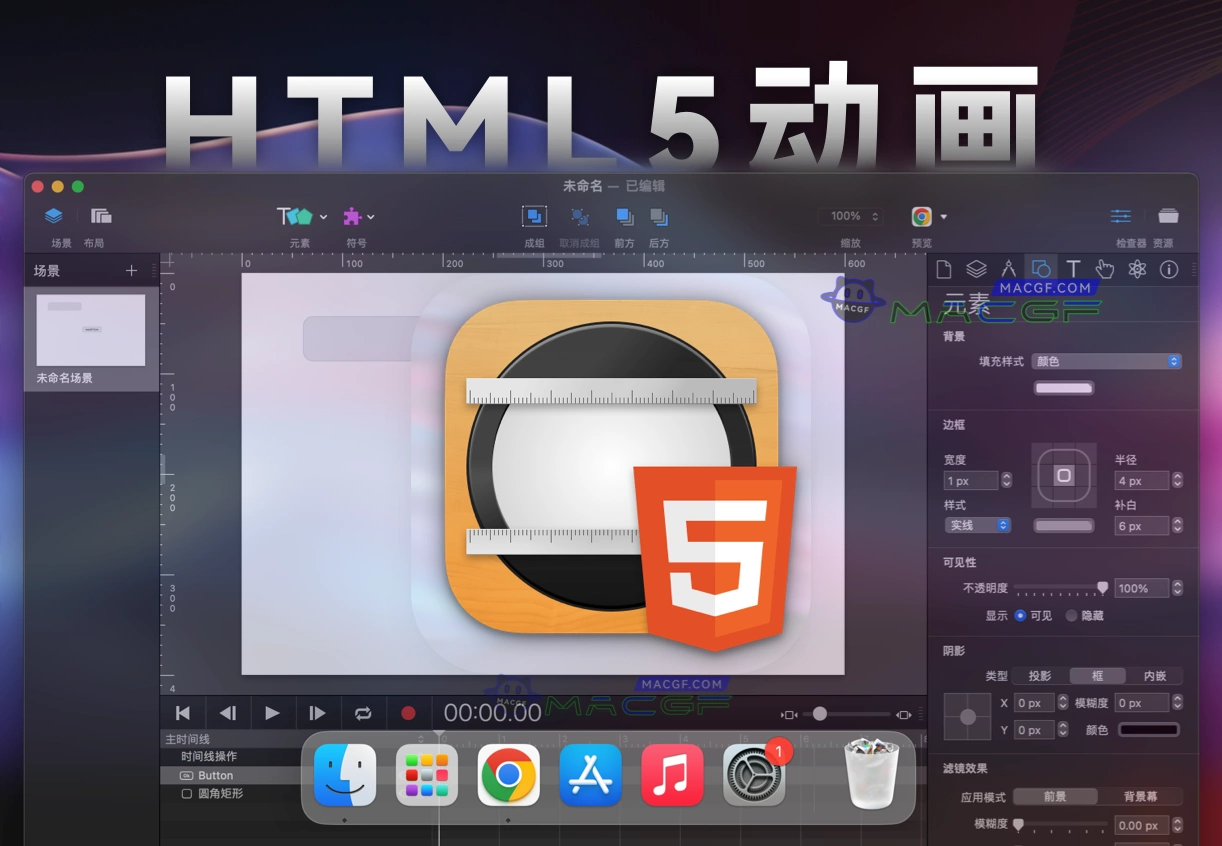Bring element forward with 前方 icon

(625, 216)
